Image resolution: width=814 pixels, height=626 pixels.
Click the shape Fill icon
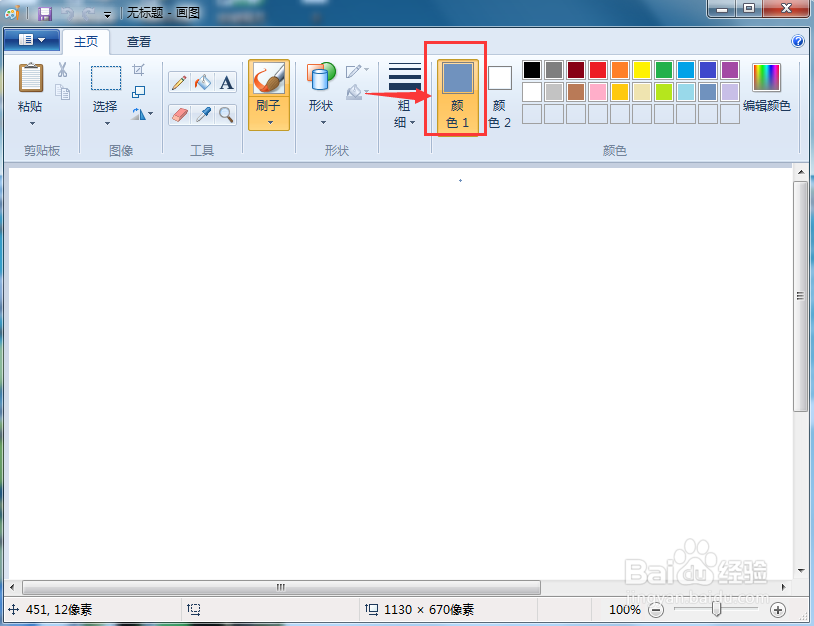[x=354, y=92]
